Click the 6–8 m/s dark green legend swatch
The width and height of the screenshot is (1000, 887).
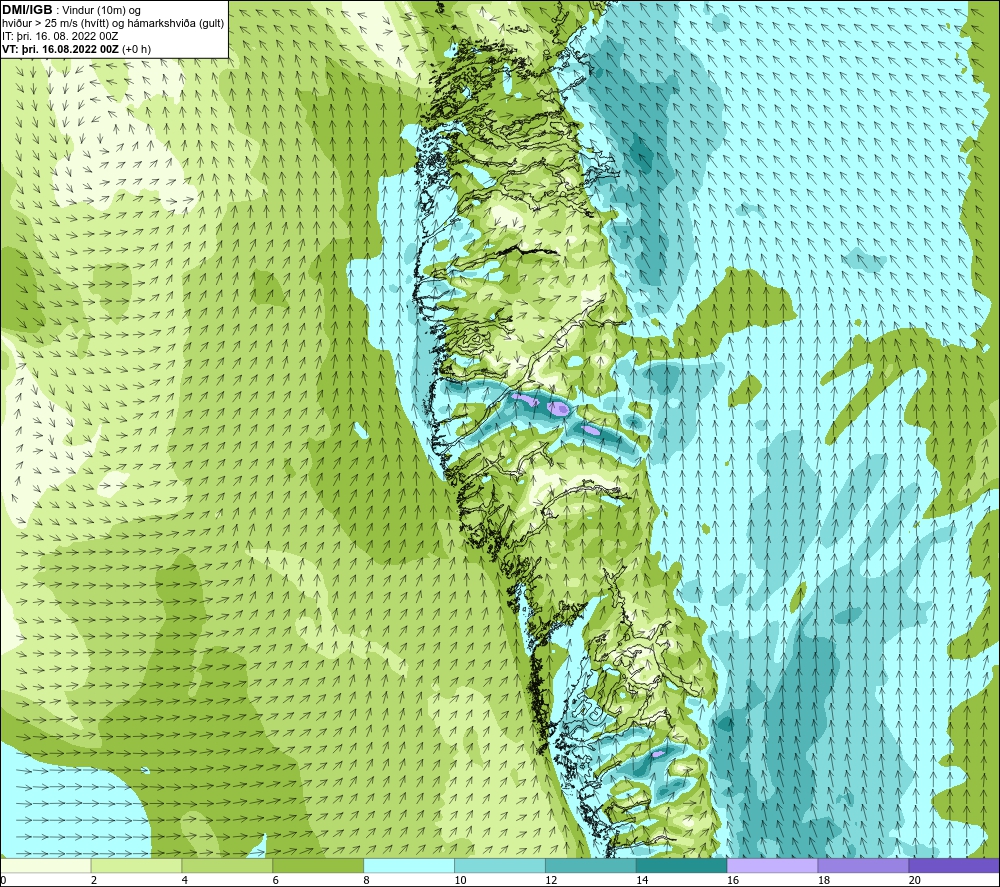(x=318, y=865)
